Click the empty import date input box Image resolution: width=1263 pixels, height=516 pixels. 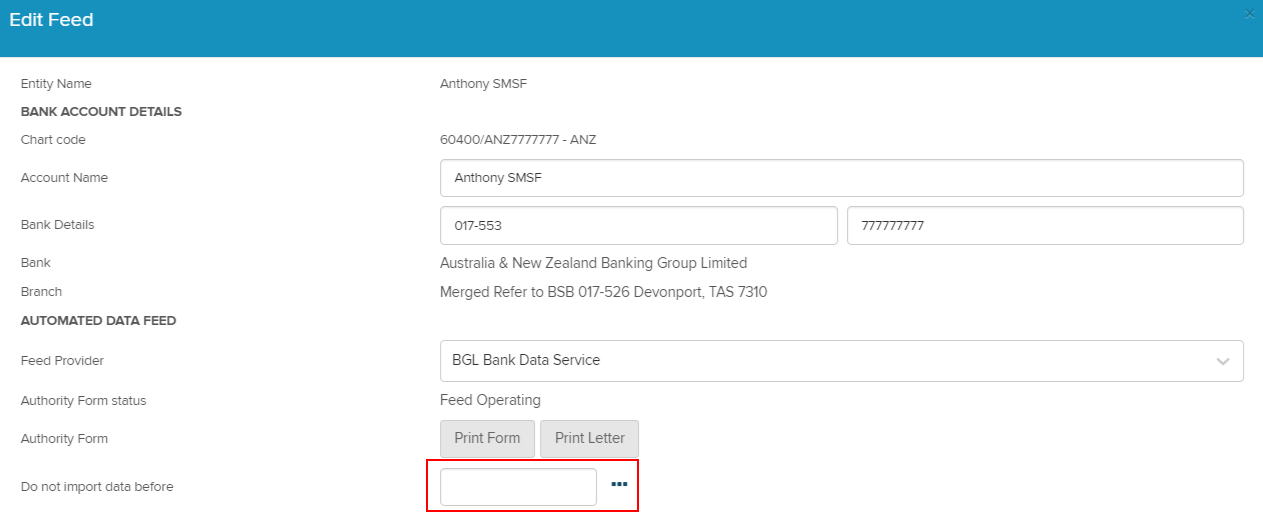click(518, 487)
